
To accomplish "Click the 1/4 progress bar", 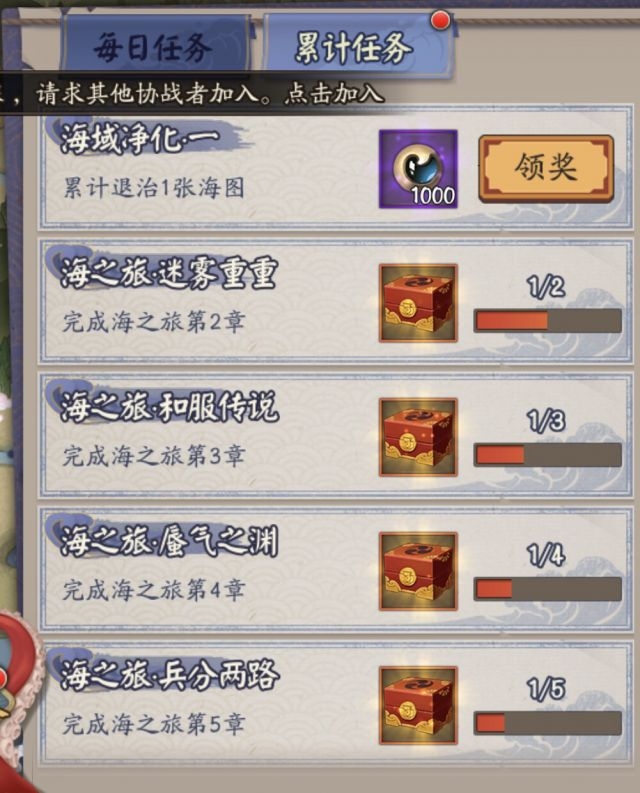I will 547,589.
